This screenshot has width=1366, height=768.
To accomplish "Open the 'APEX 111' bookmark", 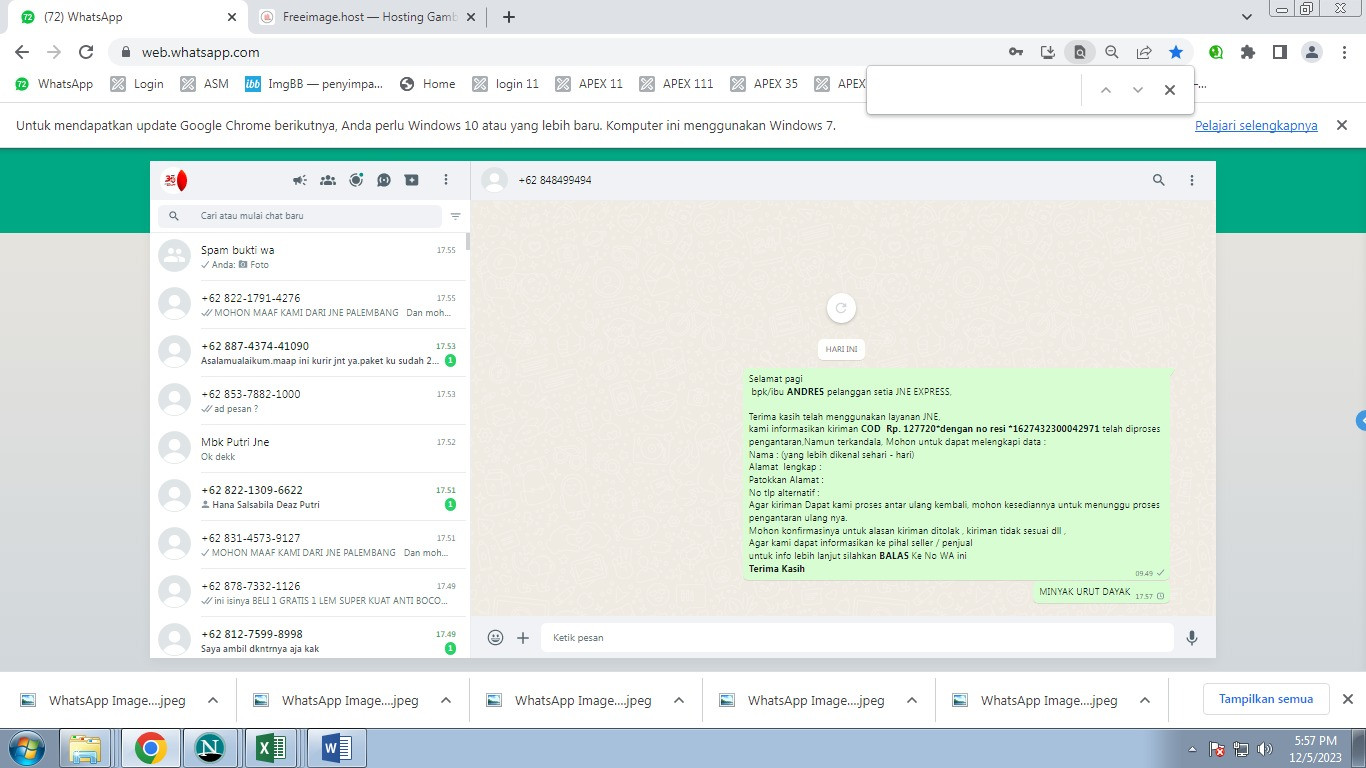I will 676,84.
